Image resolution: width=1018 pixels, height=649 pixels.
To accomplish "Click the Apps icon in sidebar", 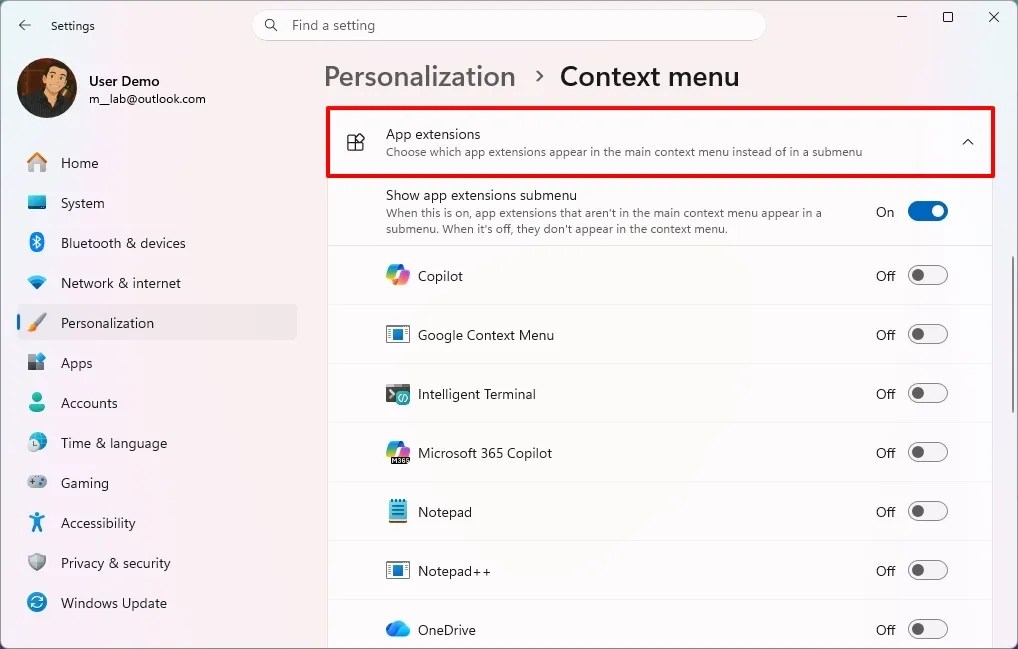I will [x=37, y=363].
